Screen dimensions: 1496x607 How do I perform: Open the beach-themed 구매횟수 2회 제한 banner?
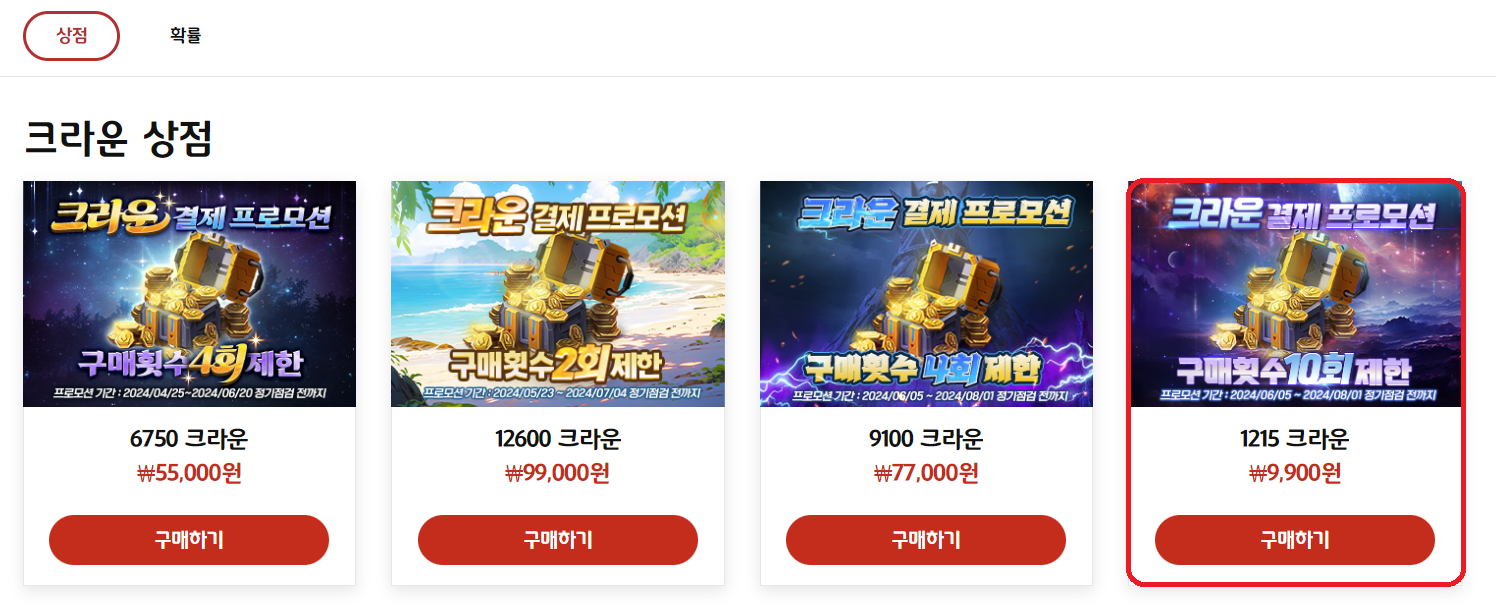(558, 294)
